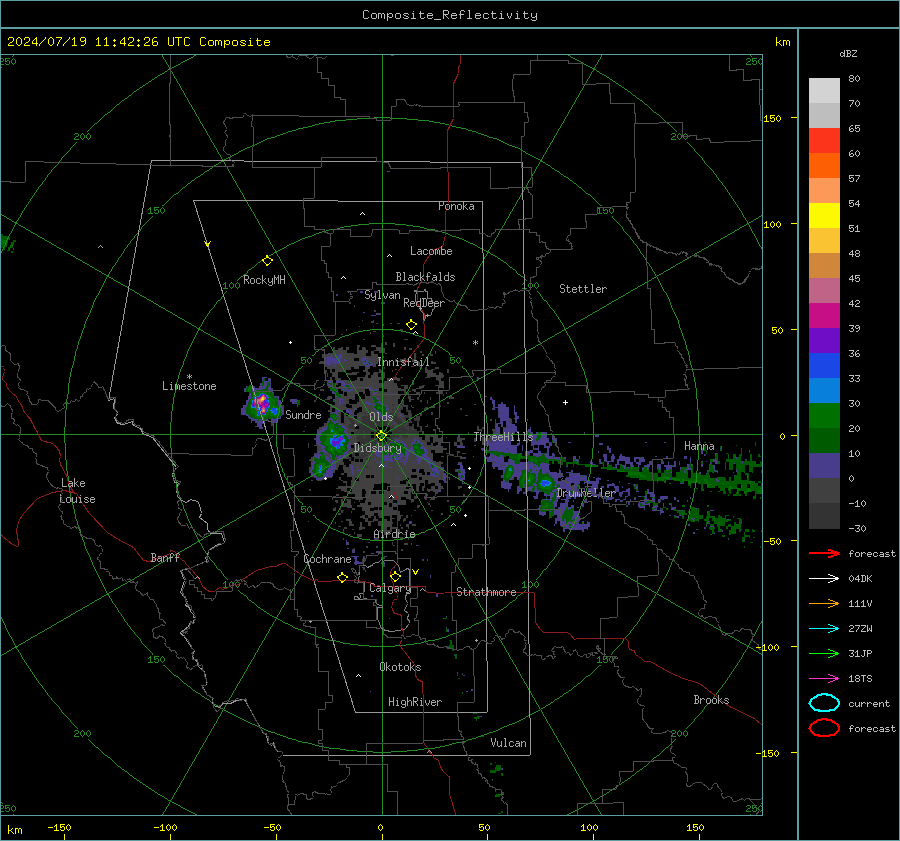Click the Drumheller label
The width and height of the screenshot is (900, 841).
(585, 493)
